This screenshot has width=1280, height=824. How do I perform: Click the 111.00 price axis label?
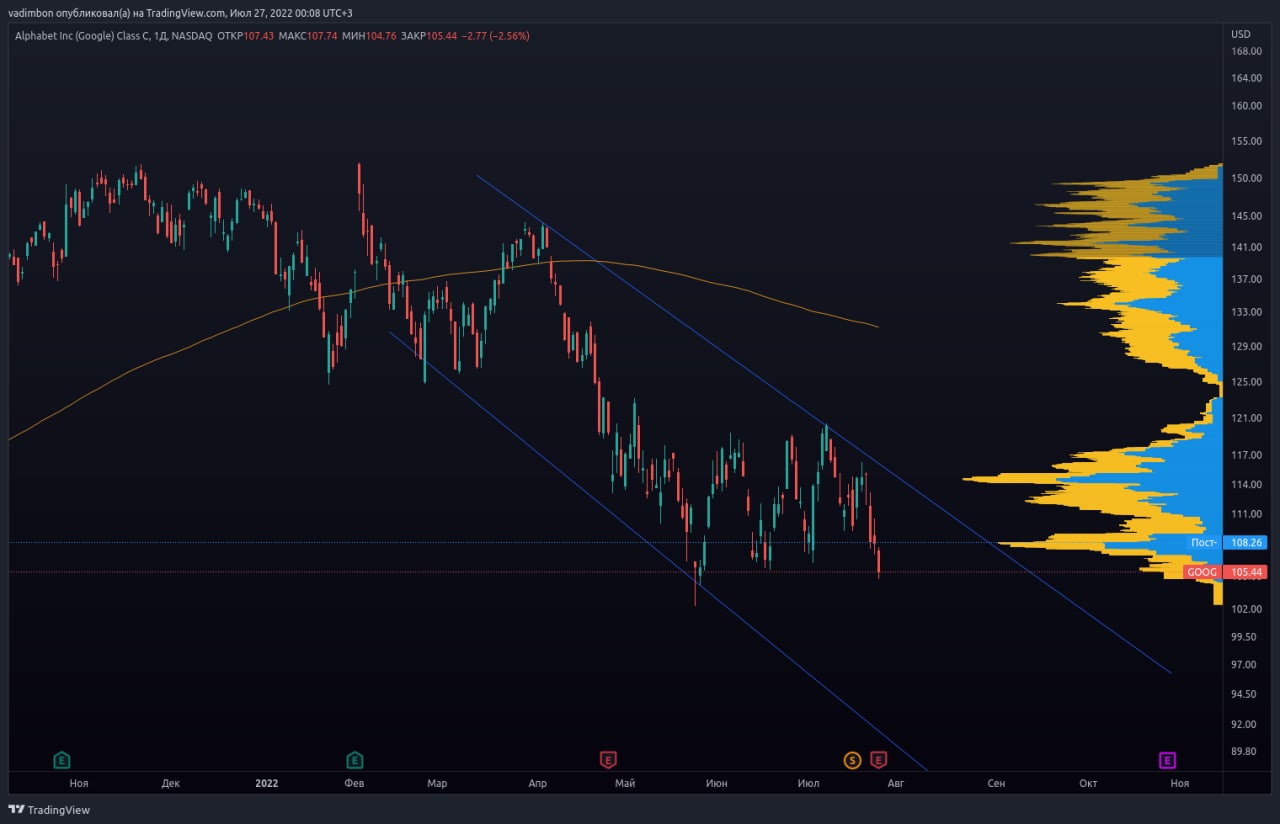(x=1246, y=513)
